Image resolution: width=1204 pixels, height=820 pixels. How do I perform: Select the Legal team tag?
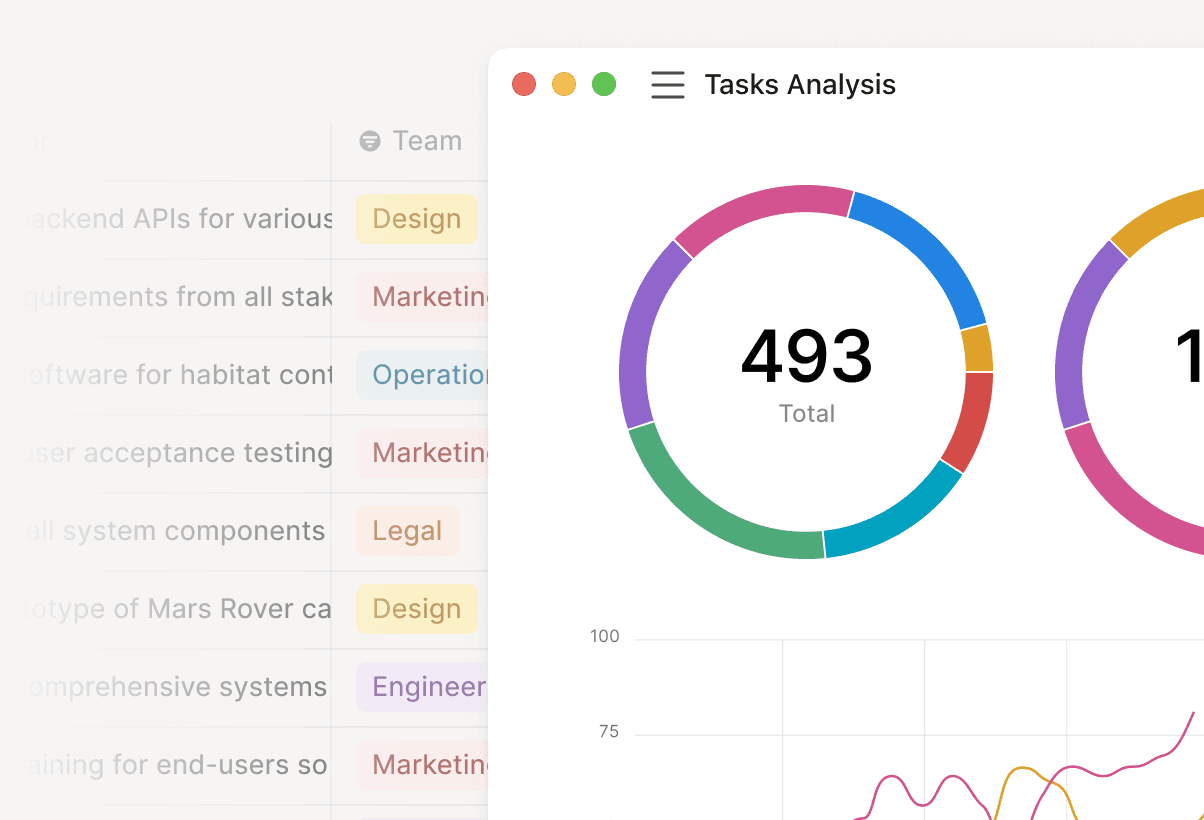[407, 531]
